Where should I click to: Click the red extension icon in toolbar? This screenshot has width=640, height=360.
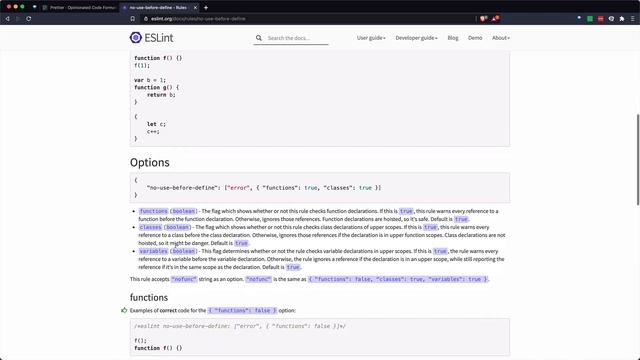point(600,18)
